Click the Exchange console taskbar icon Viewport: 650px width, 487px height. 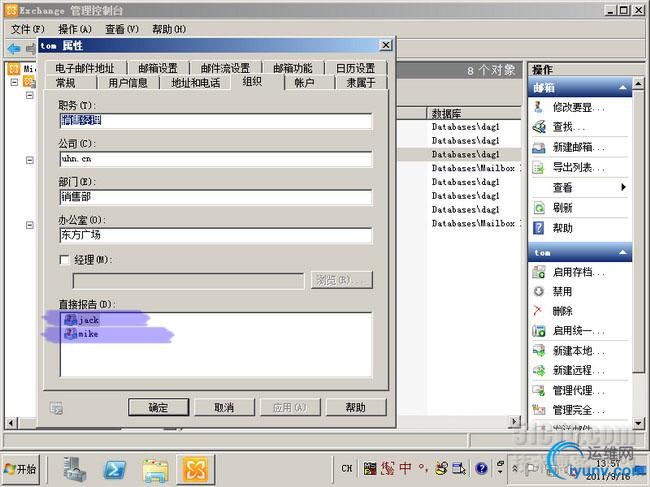195,470
